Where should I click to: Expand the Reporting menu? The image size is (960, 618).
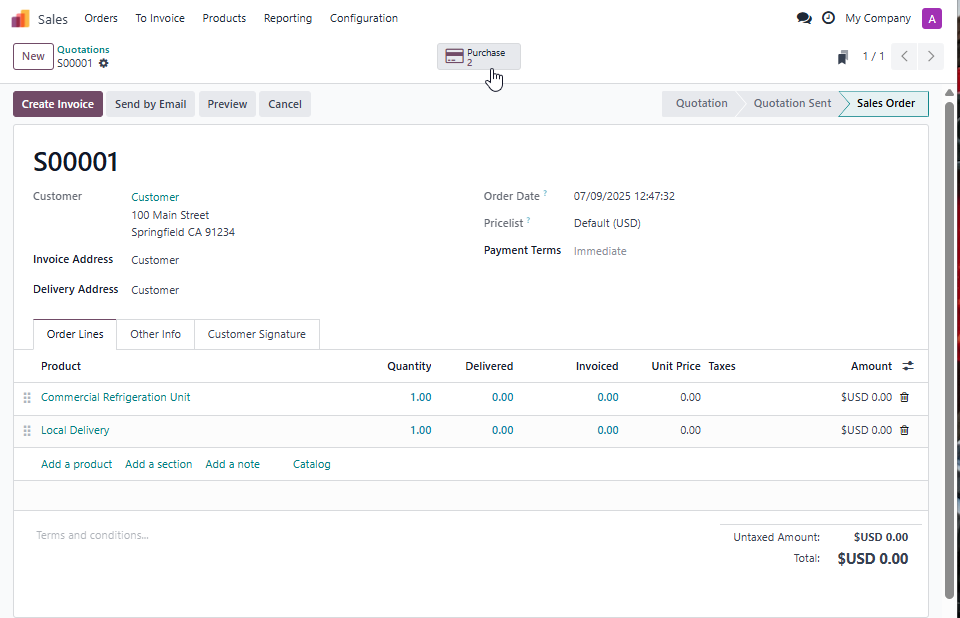[x=287, y=18]
